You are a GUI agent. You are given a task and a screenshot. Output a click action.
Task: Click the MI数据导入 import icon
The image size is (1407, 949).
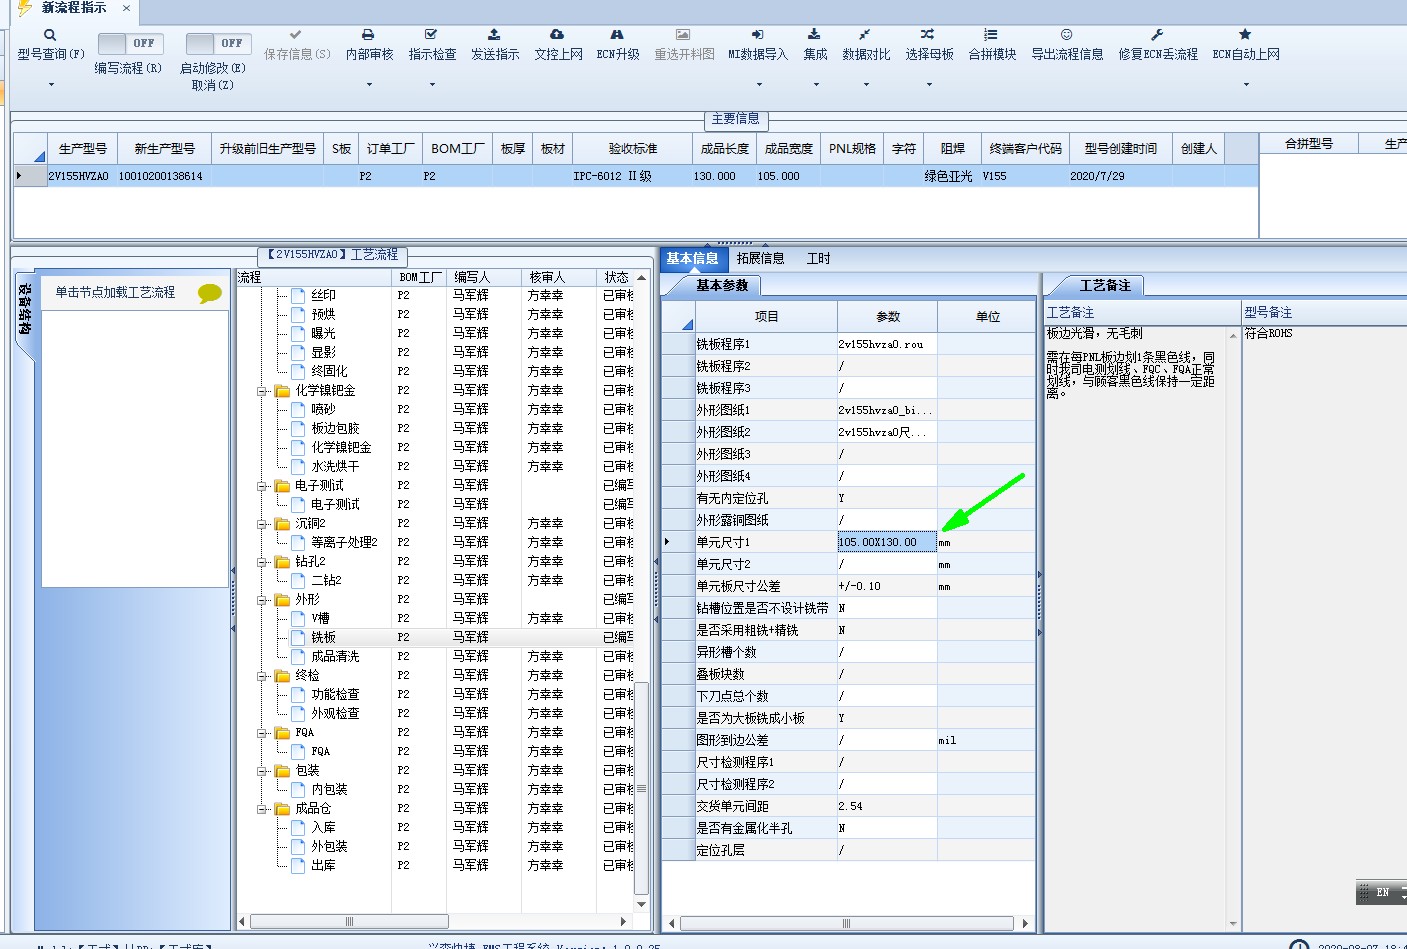[757, 34]
